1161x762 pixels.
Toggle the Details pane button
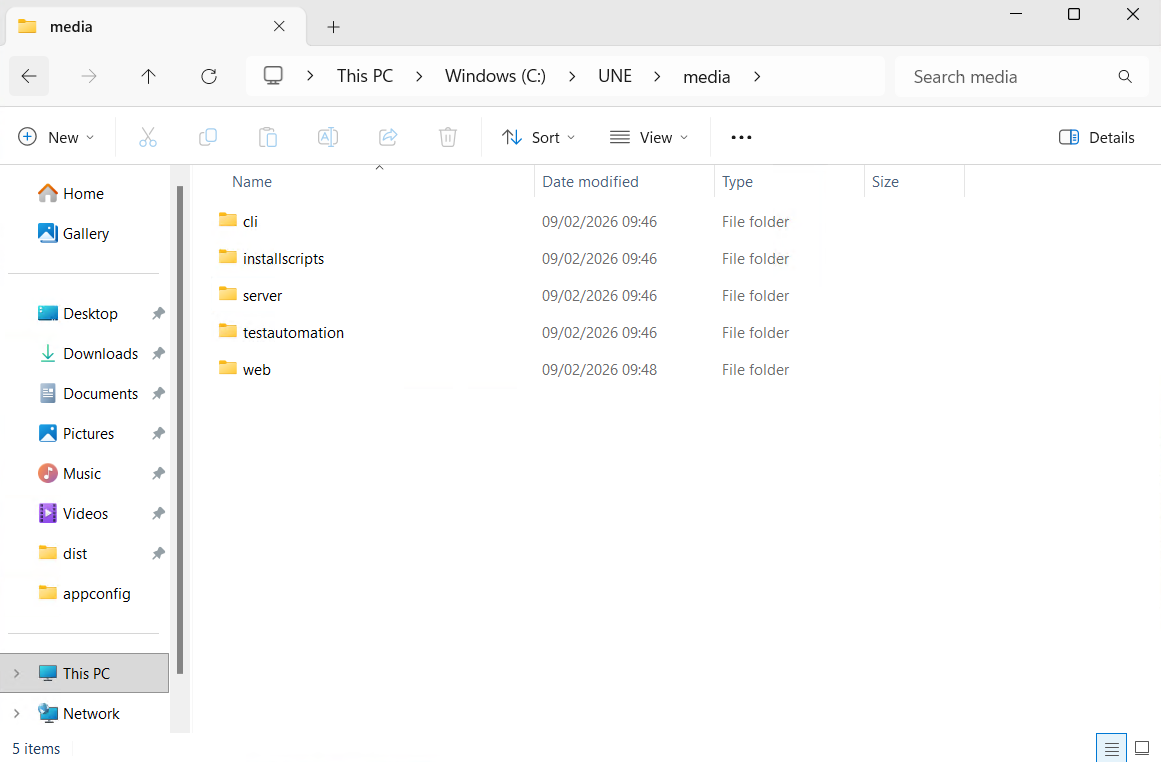coord(1097,138)
